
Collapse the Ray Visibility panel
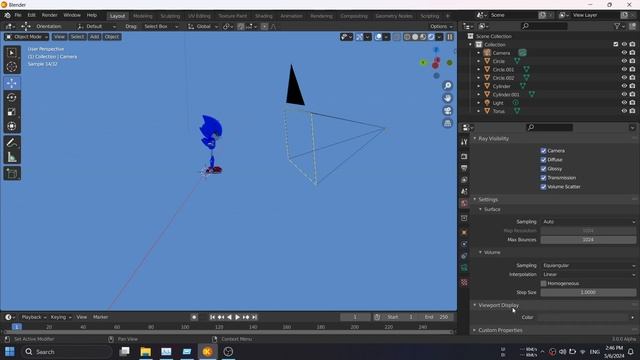(493, 139)
